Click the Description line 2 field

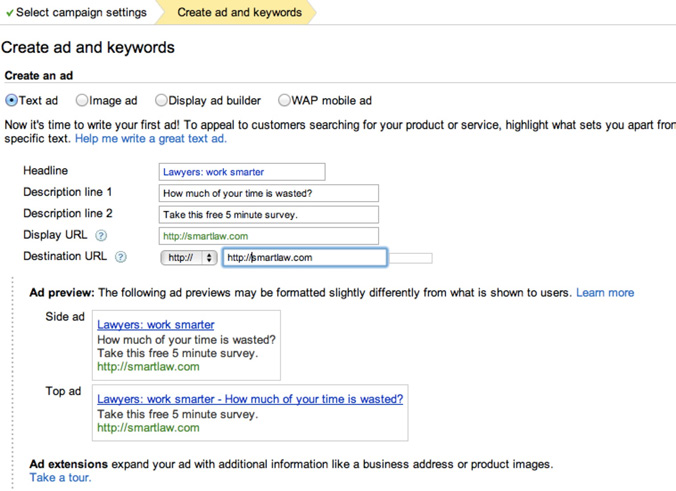point(268,215)
